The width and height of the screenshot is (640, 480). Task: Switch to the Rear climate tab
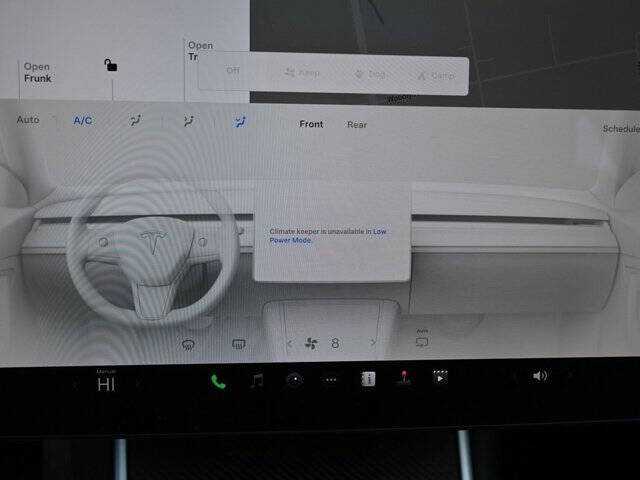point(357,125)
